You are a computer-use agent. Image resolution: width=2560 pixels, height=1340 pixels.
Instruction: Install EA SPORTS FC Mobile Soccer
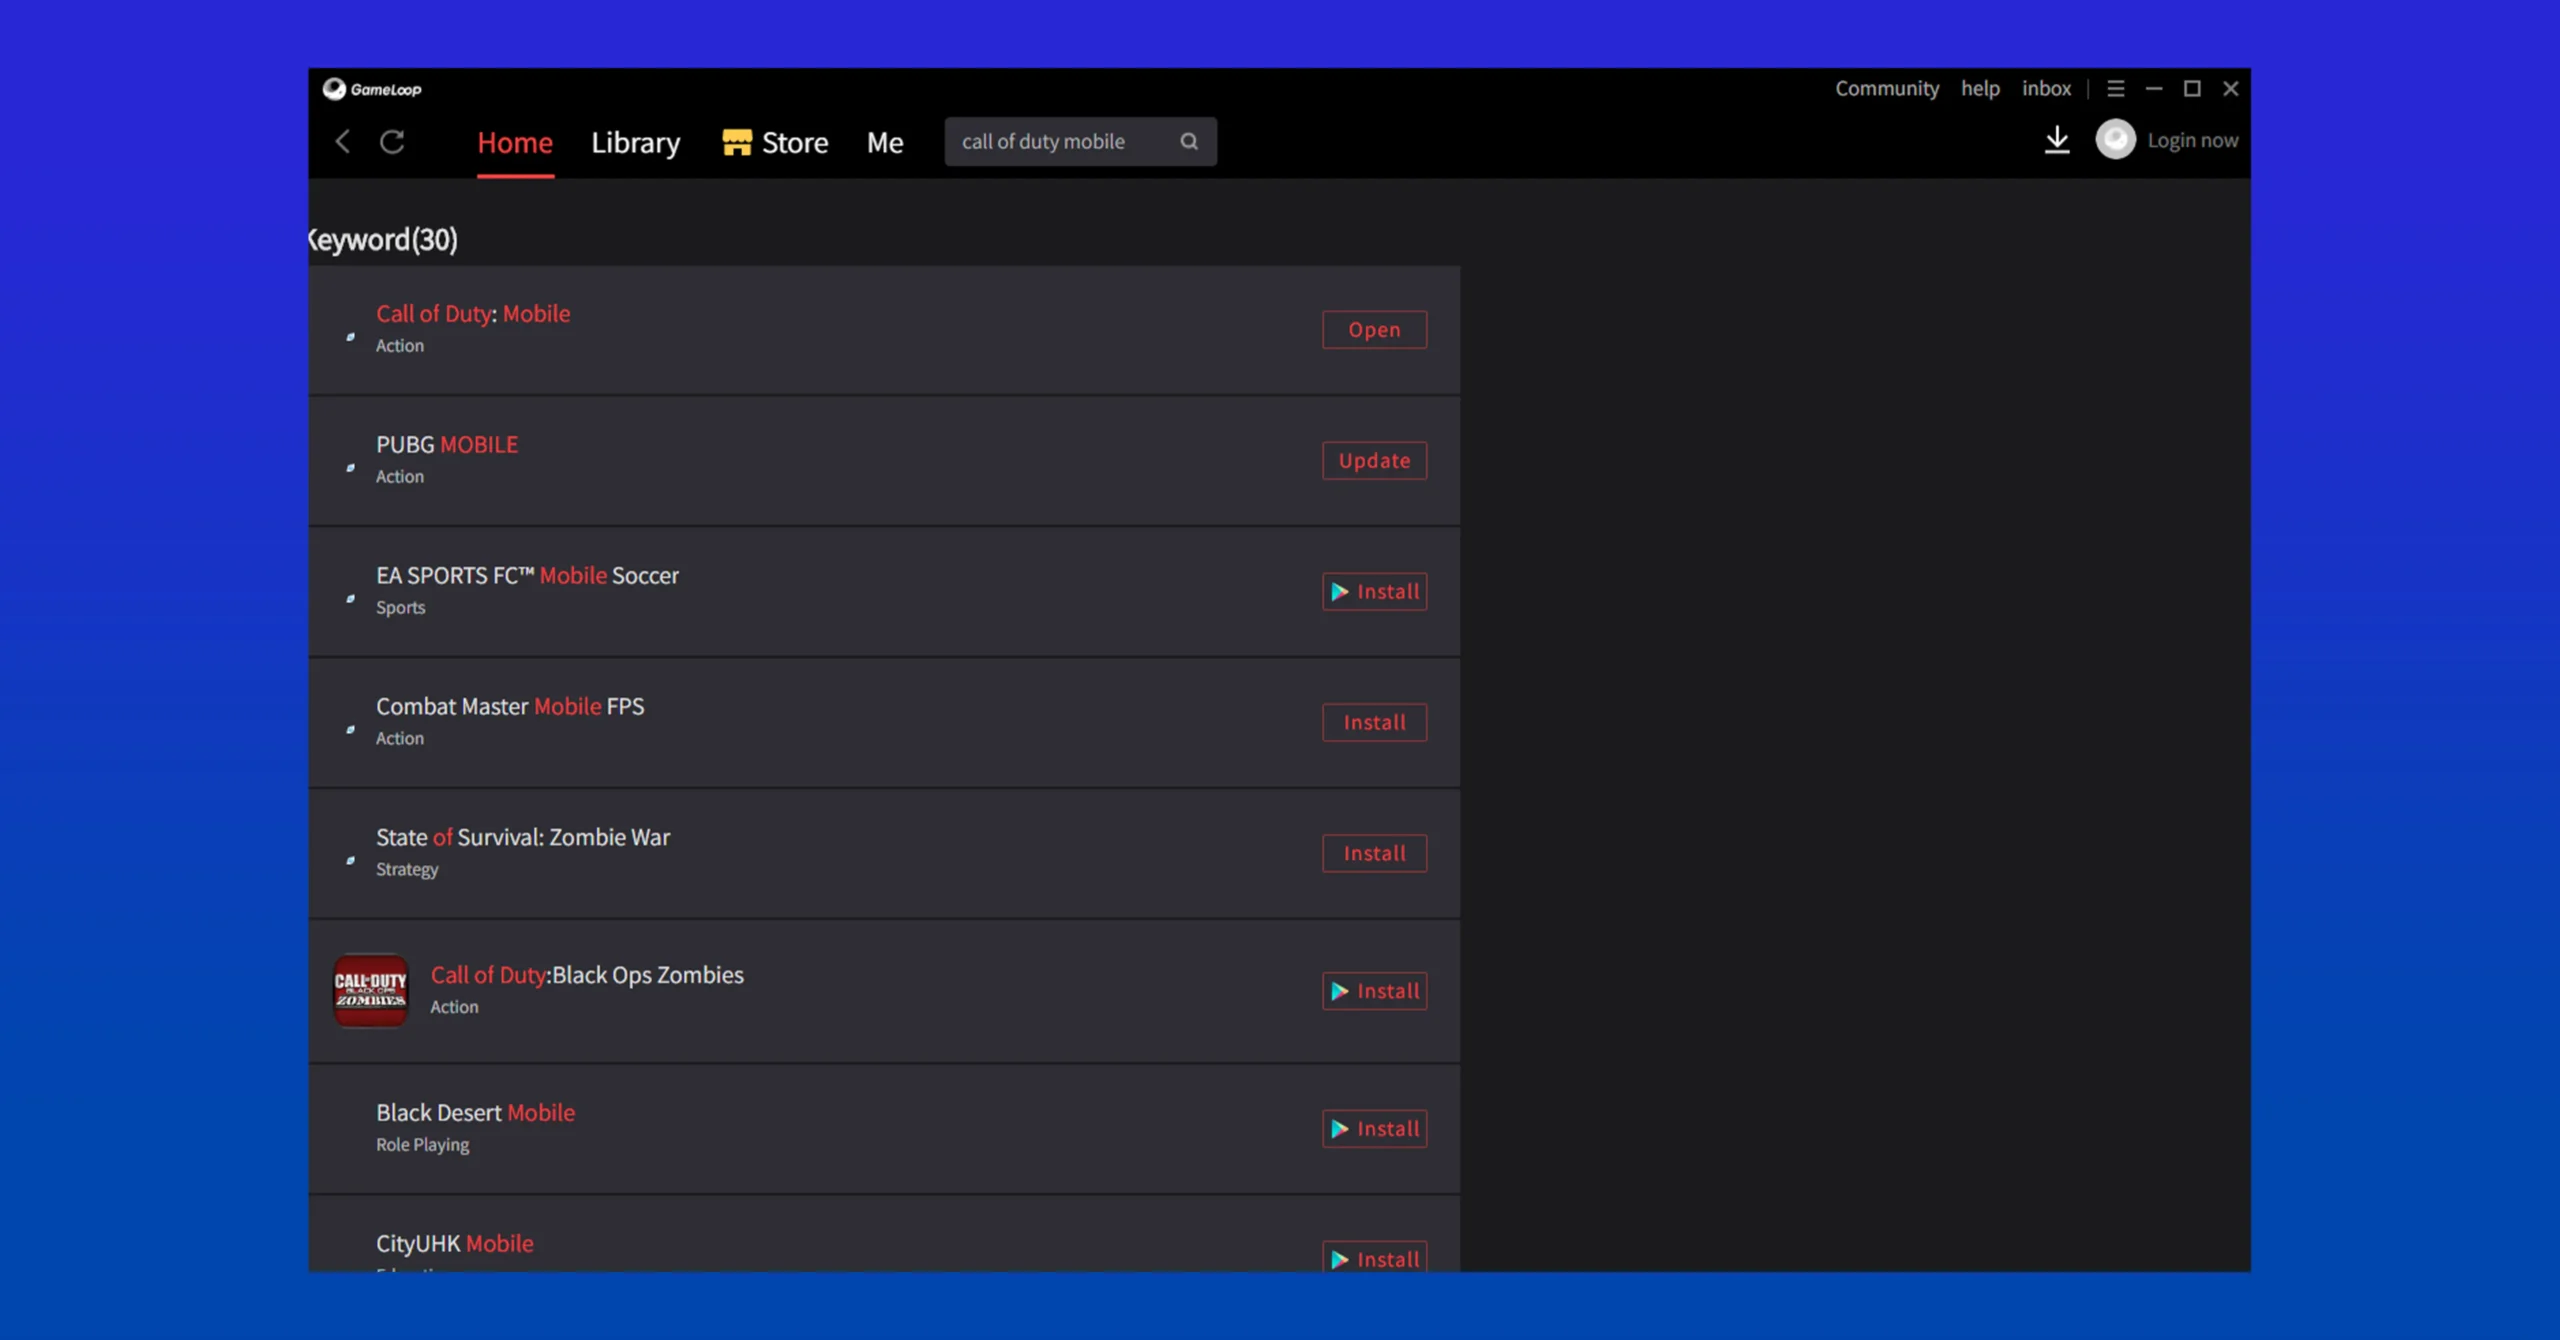(x=1374, y=592)
